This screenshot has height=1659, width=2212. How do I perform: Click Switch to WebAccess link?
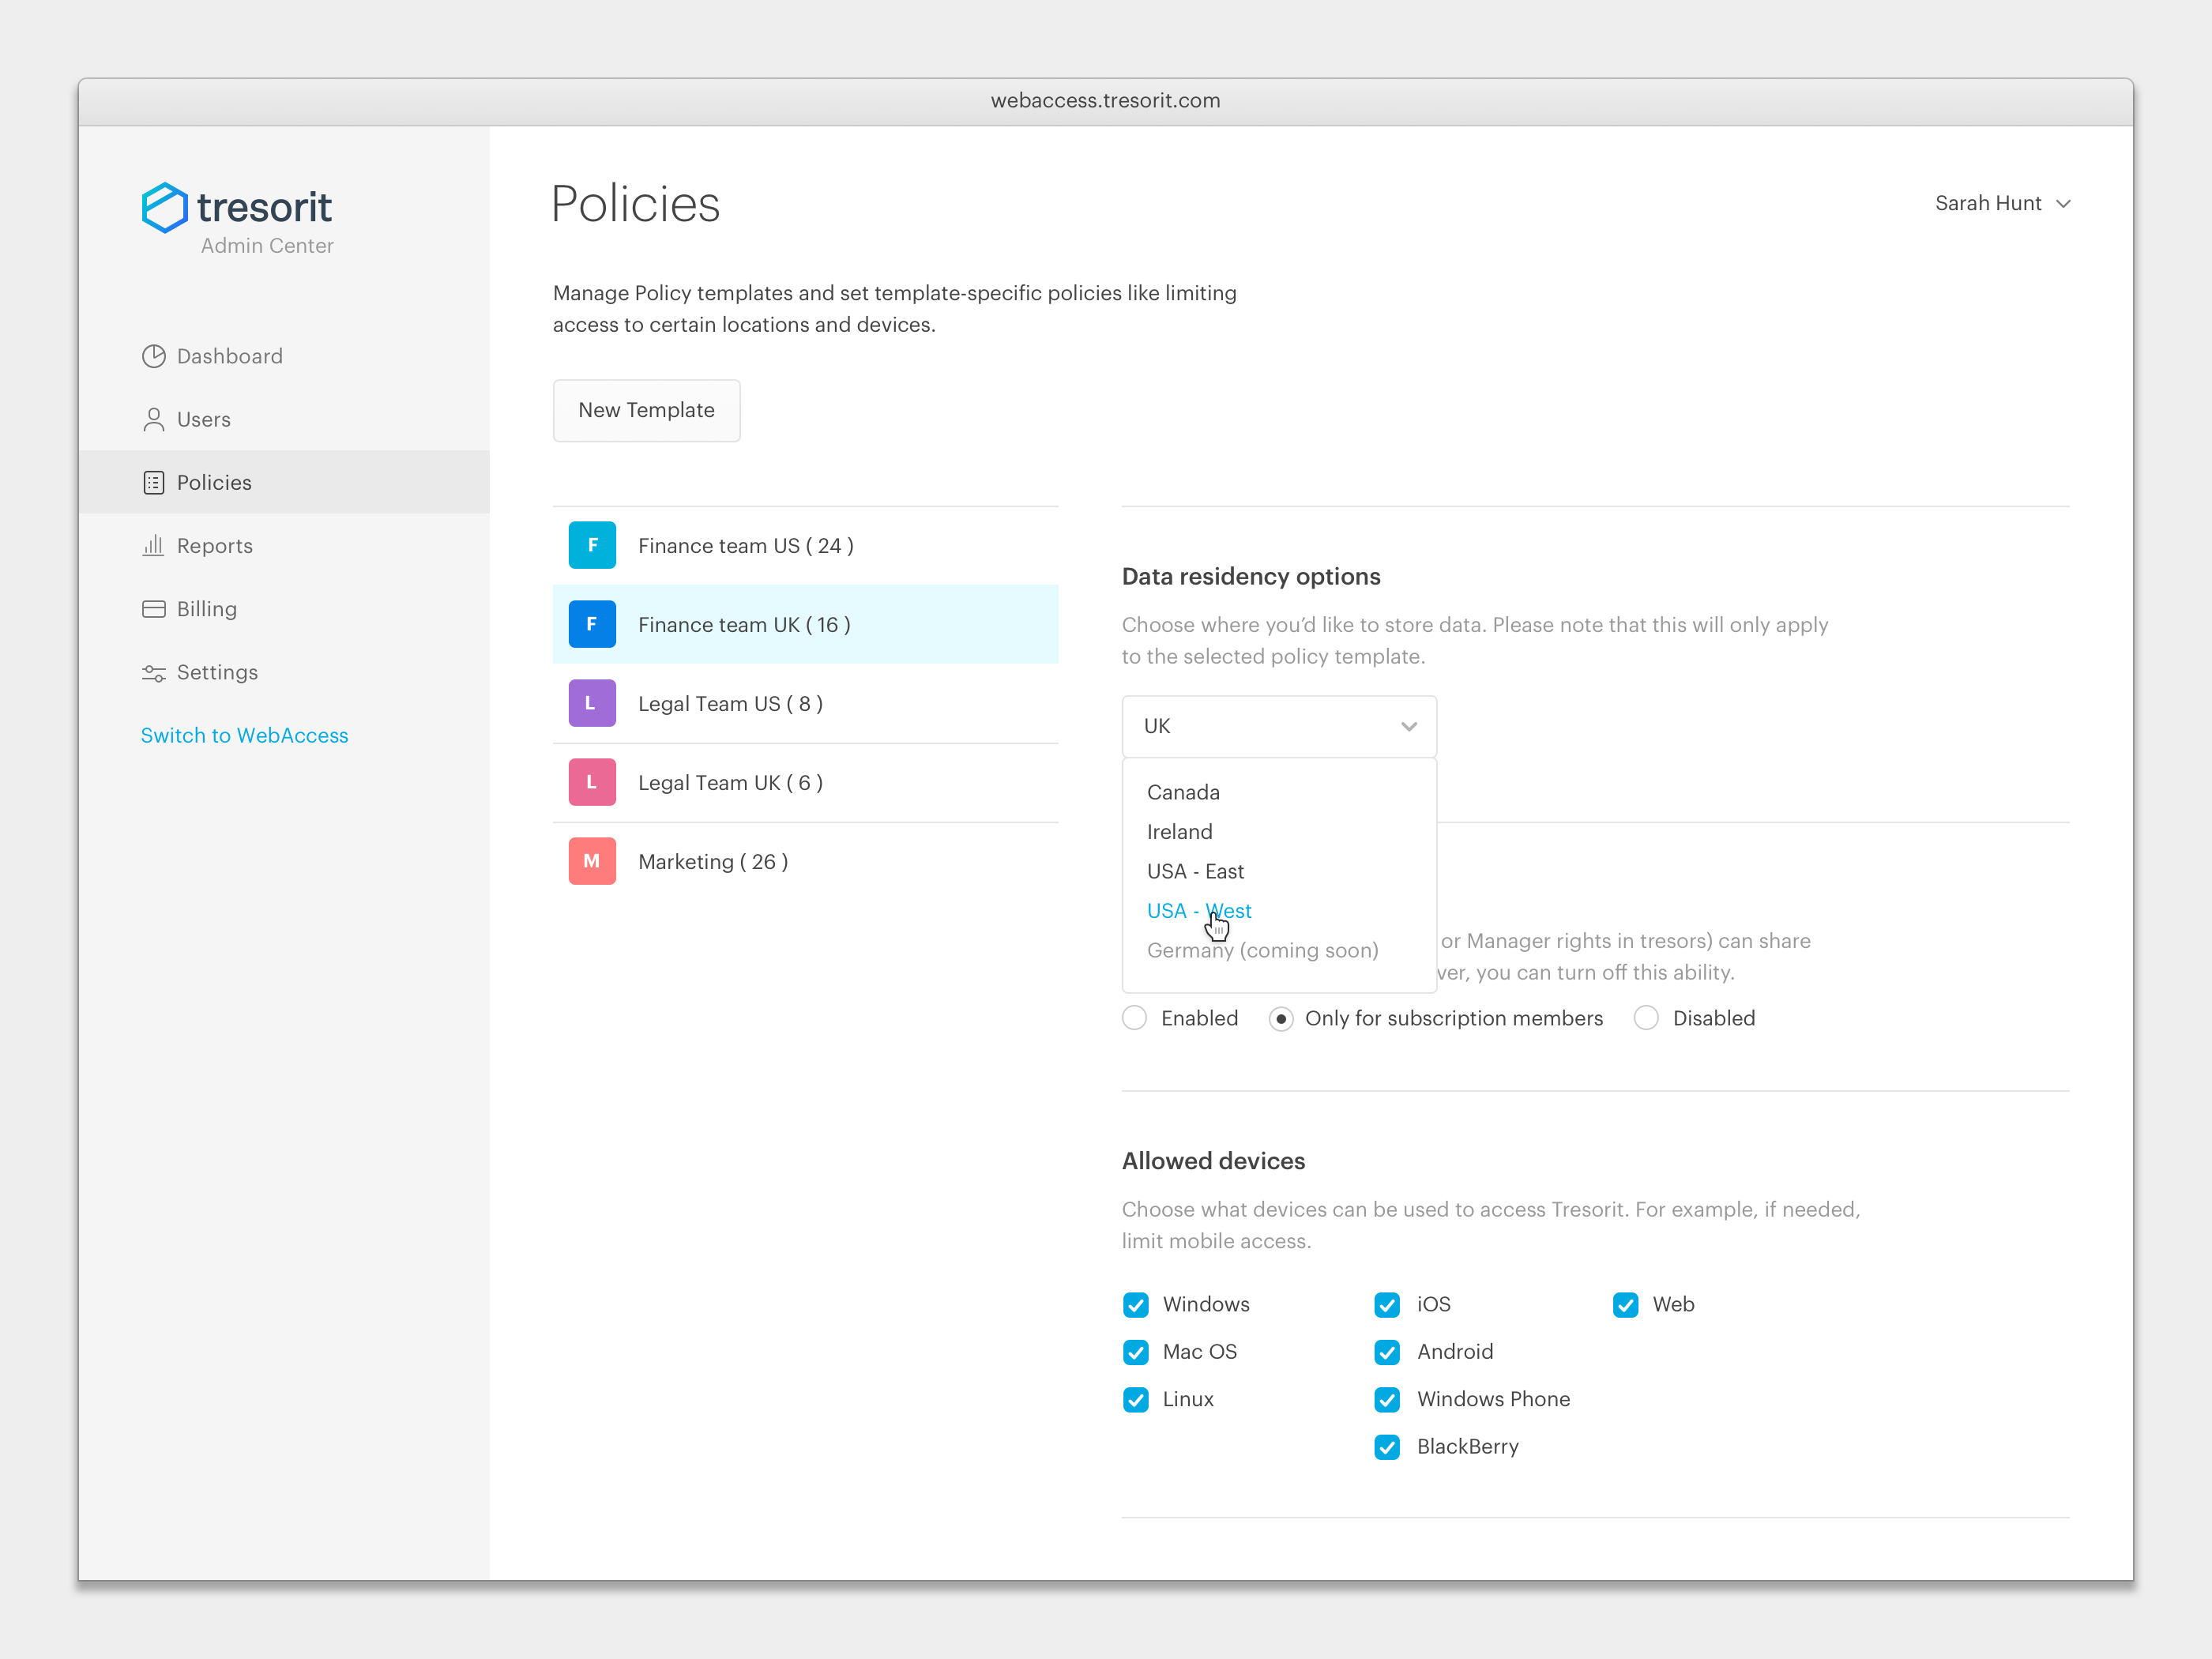click(x=244, y=735)
